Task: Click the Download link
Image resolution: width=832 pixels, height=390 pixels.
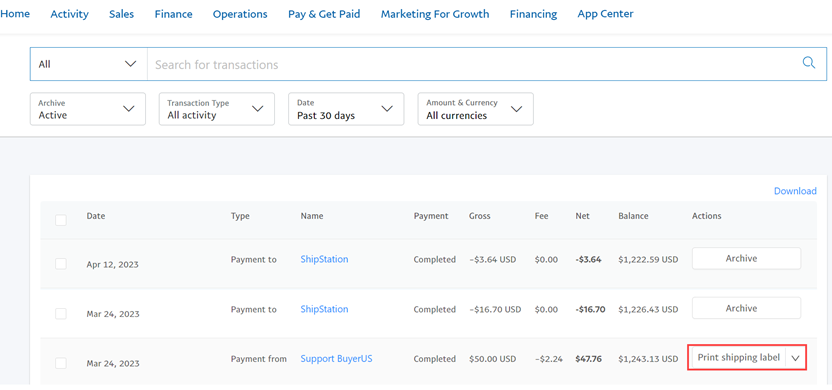Action: click(x=795, y=191)
